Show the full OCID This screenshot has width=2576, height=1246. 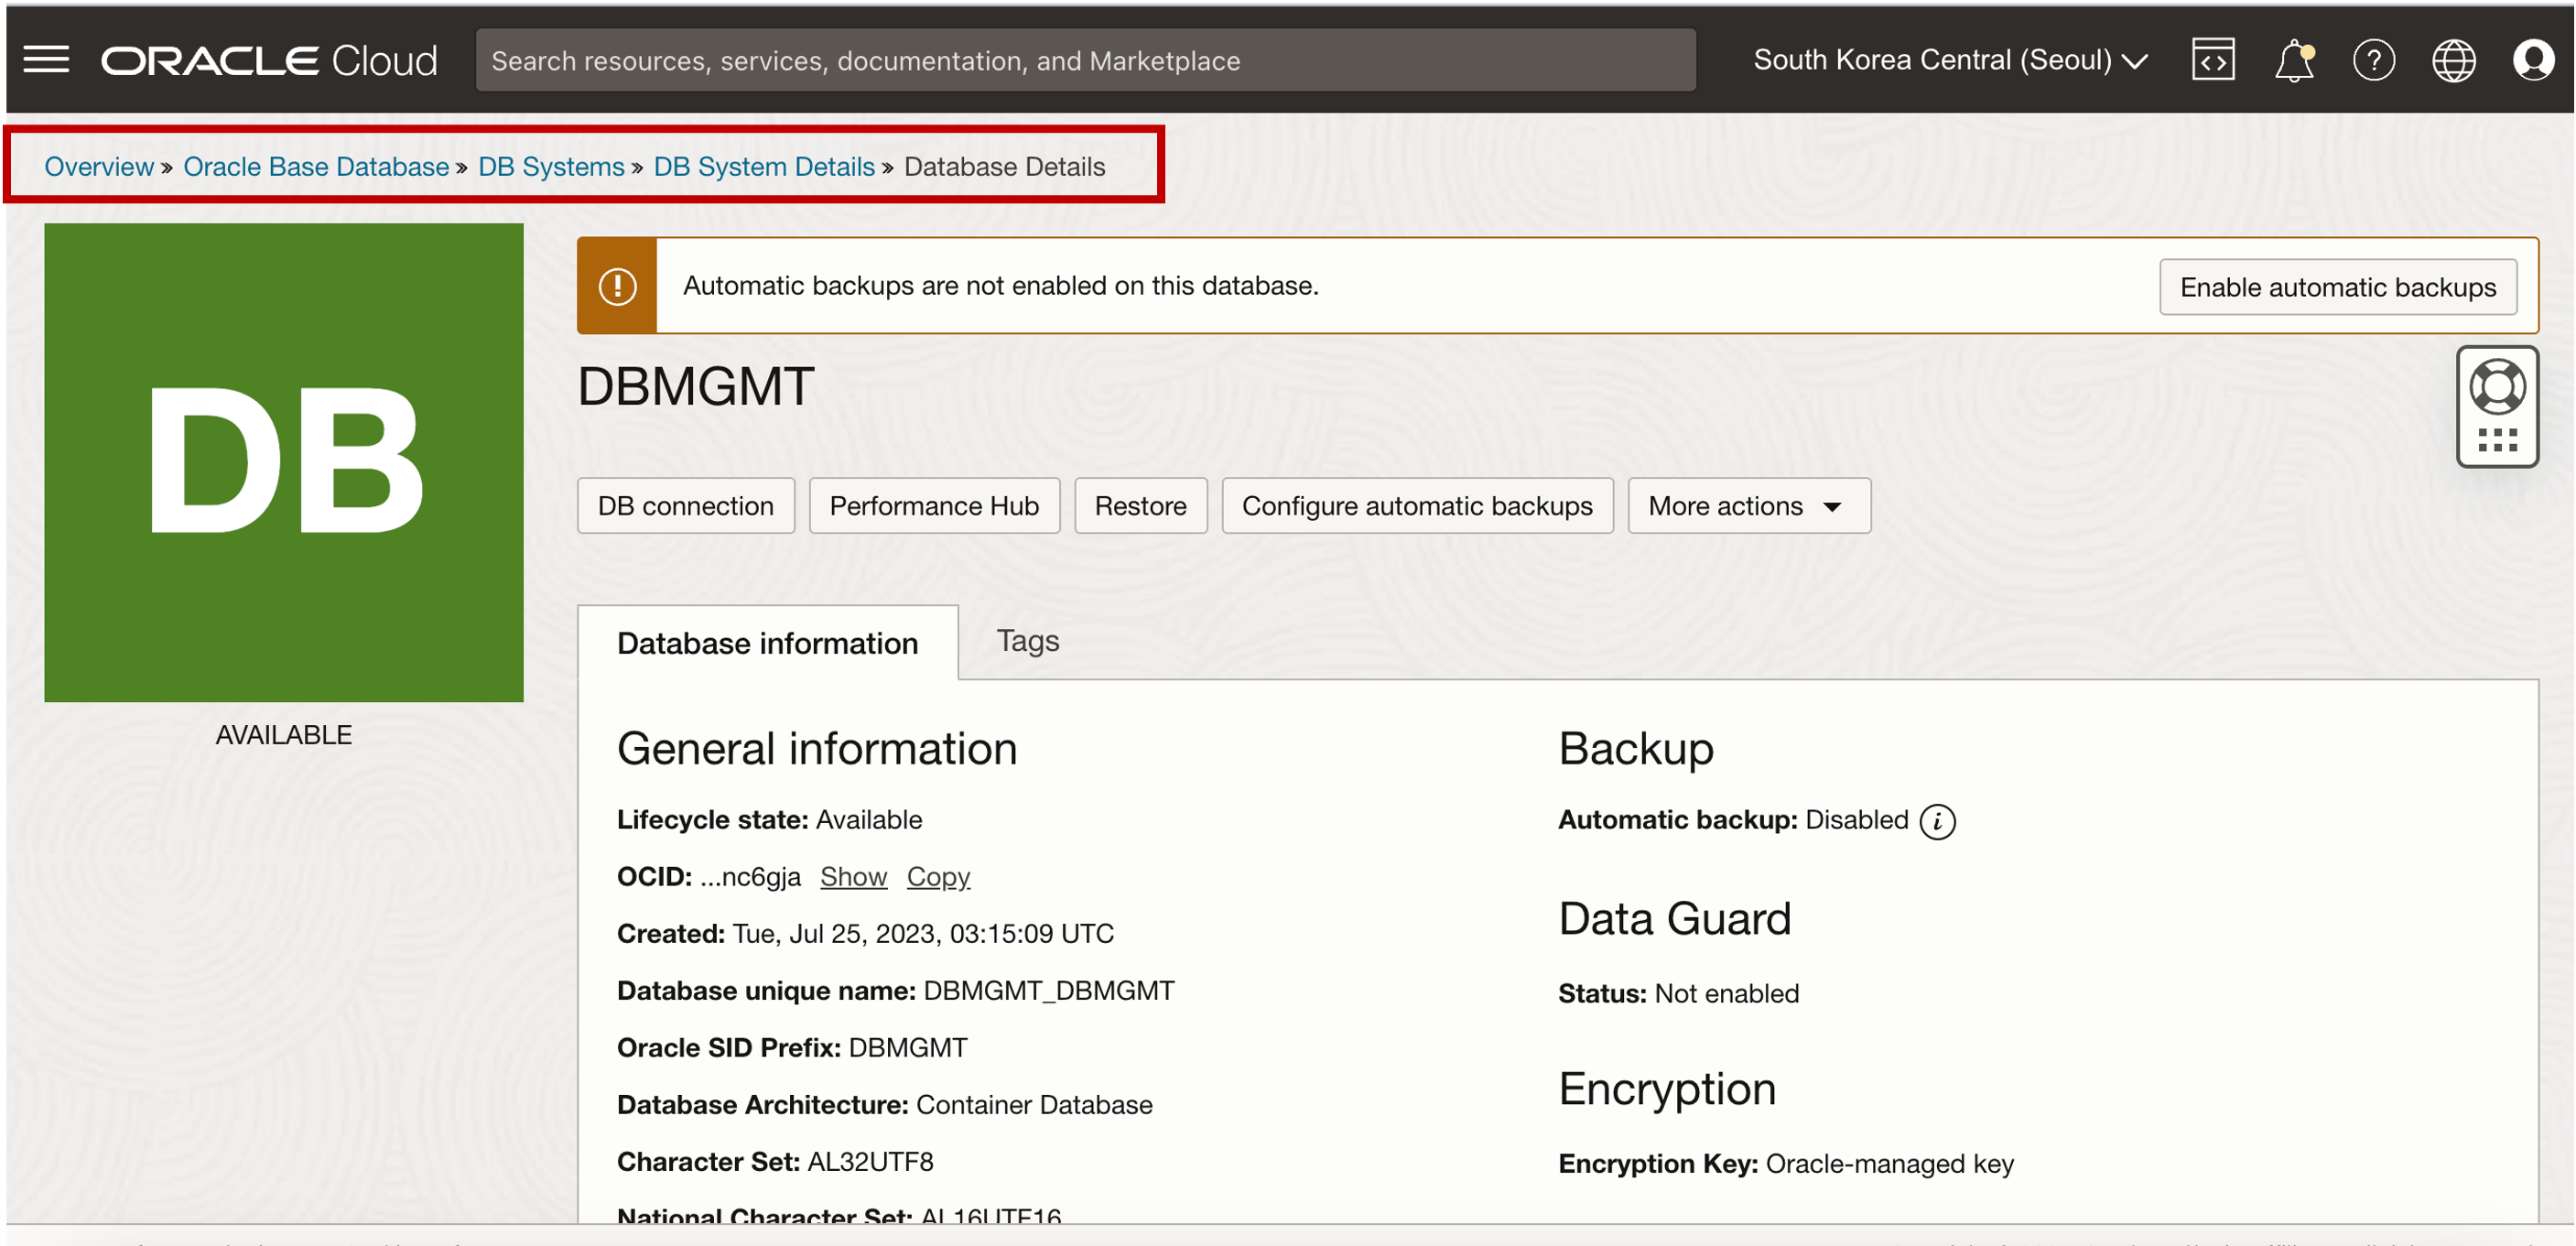(853, 877)
